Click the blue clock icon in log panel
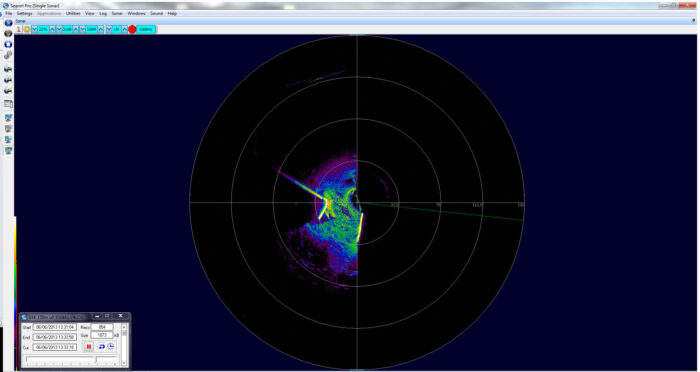Screen dimensions: 700x372 pos(111,346)
